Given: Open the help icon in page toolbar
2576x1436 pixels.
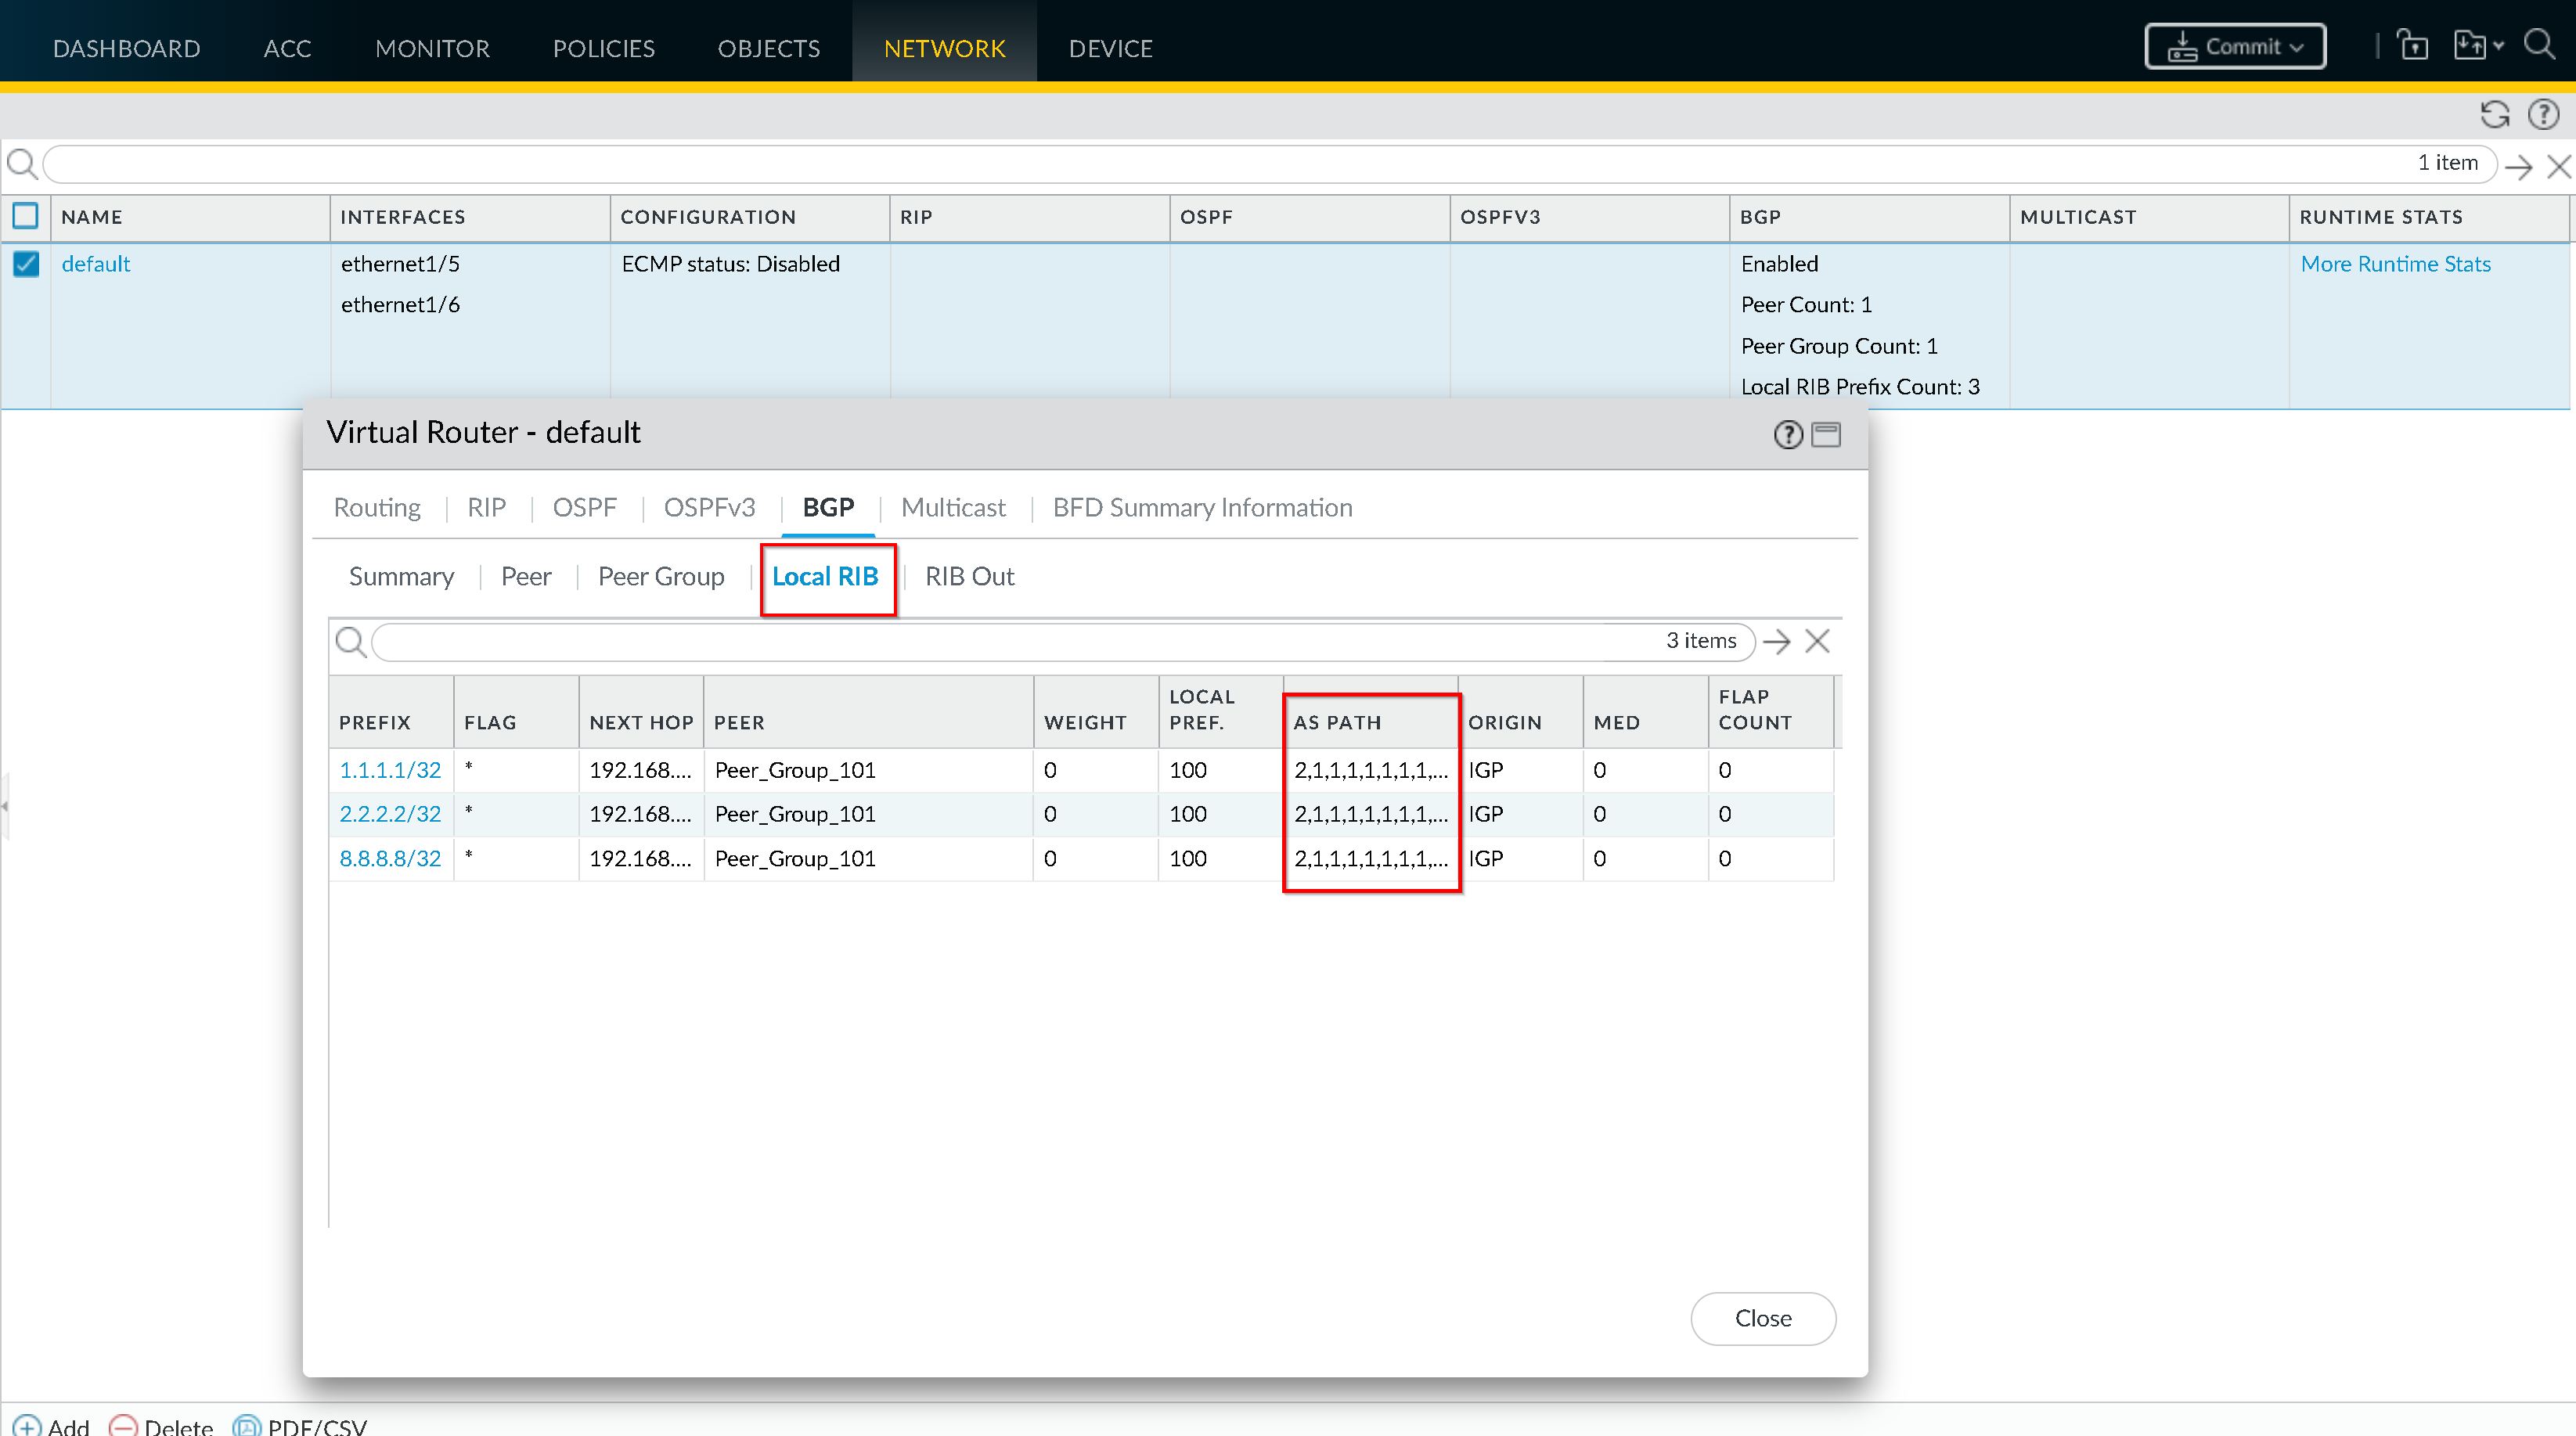Looking at the screenshot, I should coord(2543,114).
